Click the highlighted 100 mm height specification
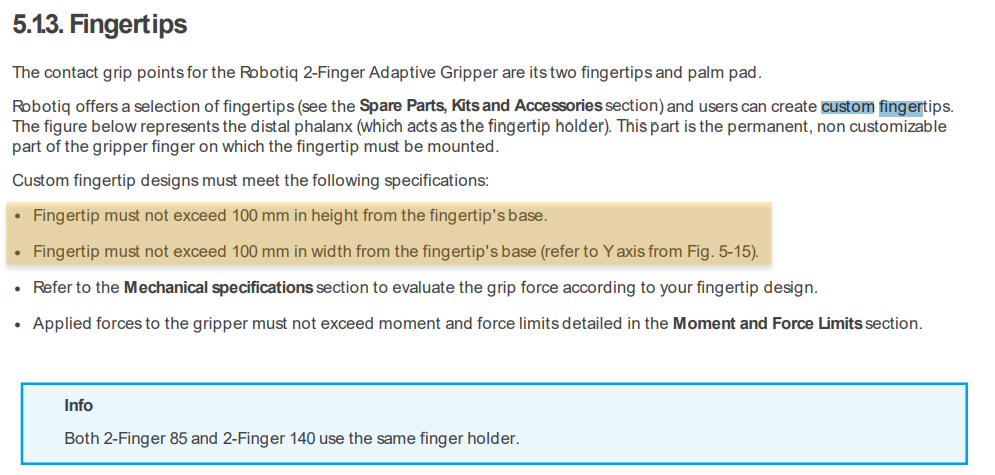The width and height of the screenshot is (995, 475). (290, 216)
